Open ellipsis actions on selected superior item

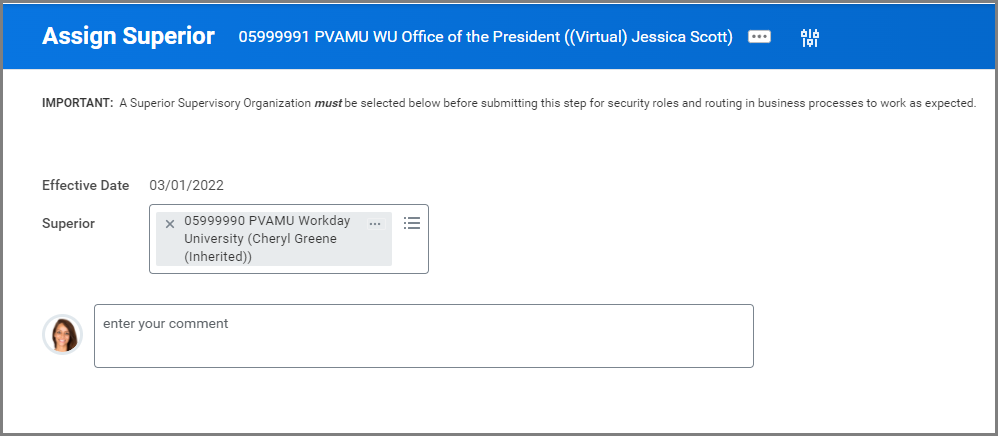[375, 223]
